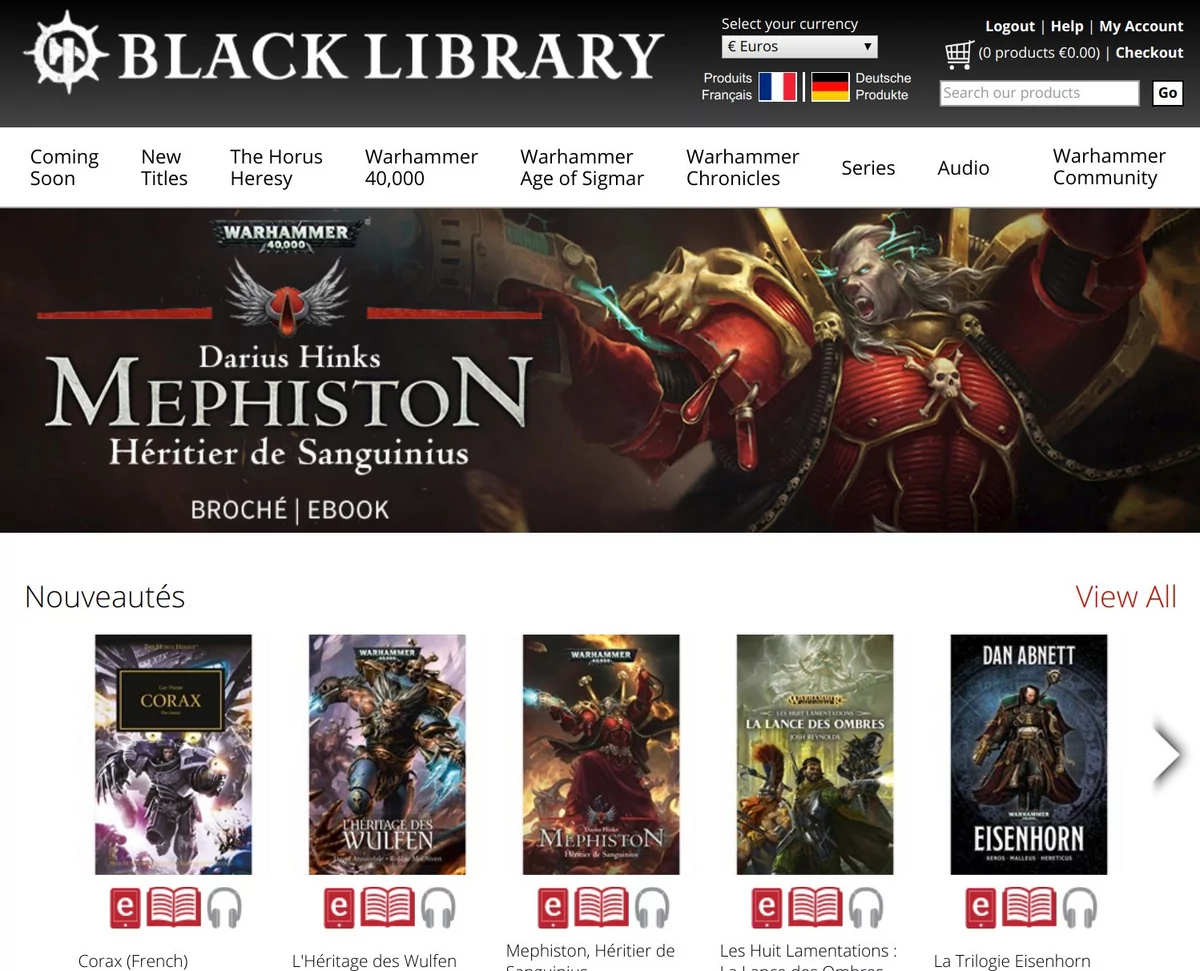The image size is (1200, 971).
Task: Open the Mephiston Héritier de Sanguinius banner
Action: click(x=600, y=370)
